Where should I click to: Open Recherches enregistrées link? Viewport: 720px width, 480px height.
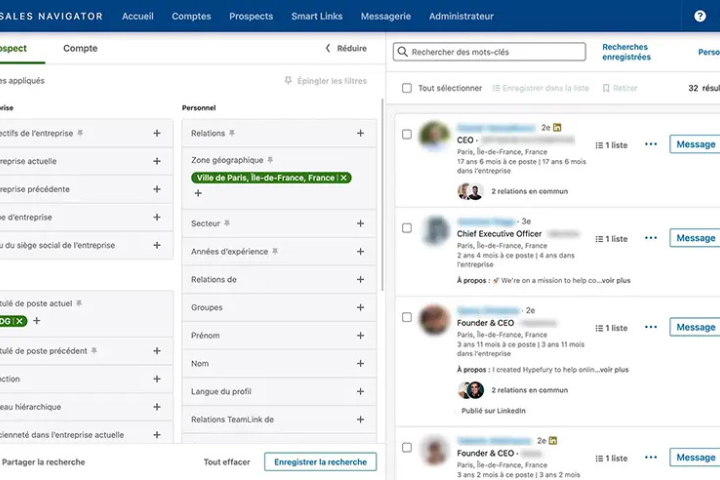tap(626, 52)
